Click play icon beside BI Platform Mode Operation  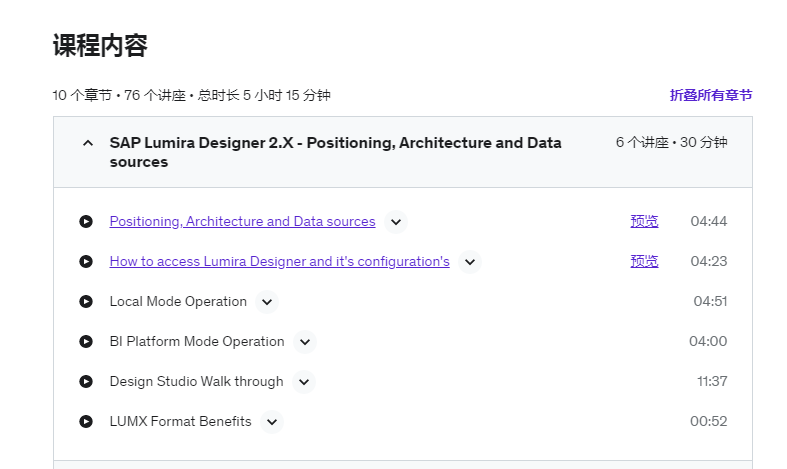[86, 341]
